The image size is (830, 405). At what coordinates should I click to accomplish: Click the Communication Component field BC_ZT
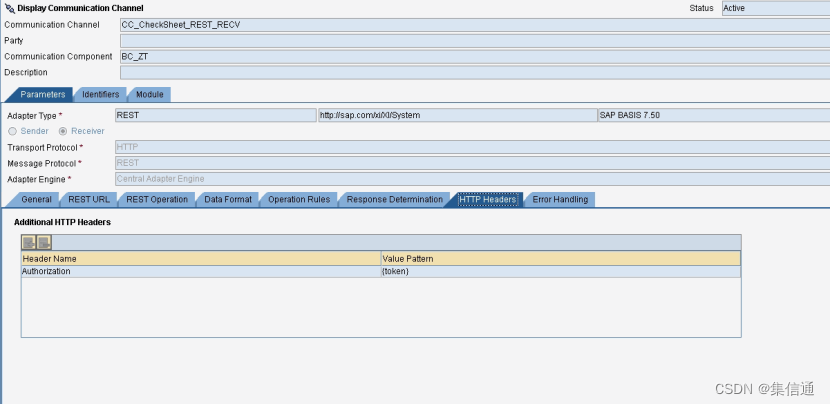475,57
